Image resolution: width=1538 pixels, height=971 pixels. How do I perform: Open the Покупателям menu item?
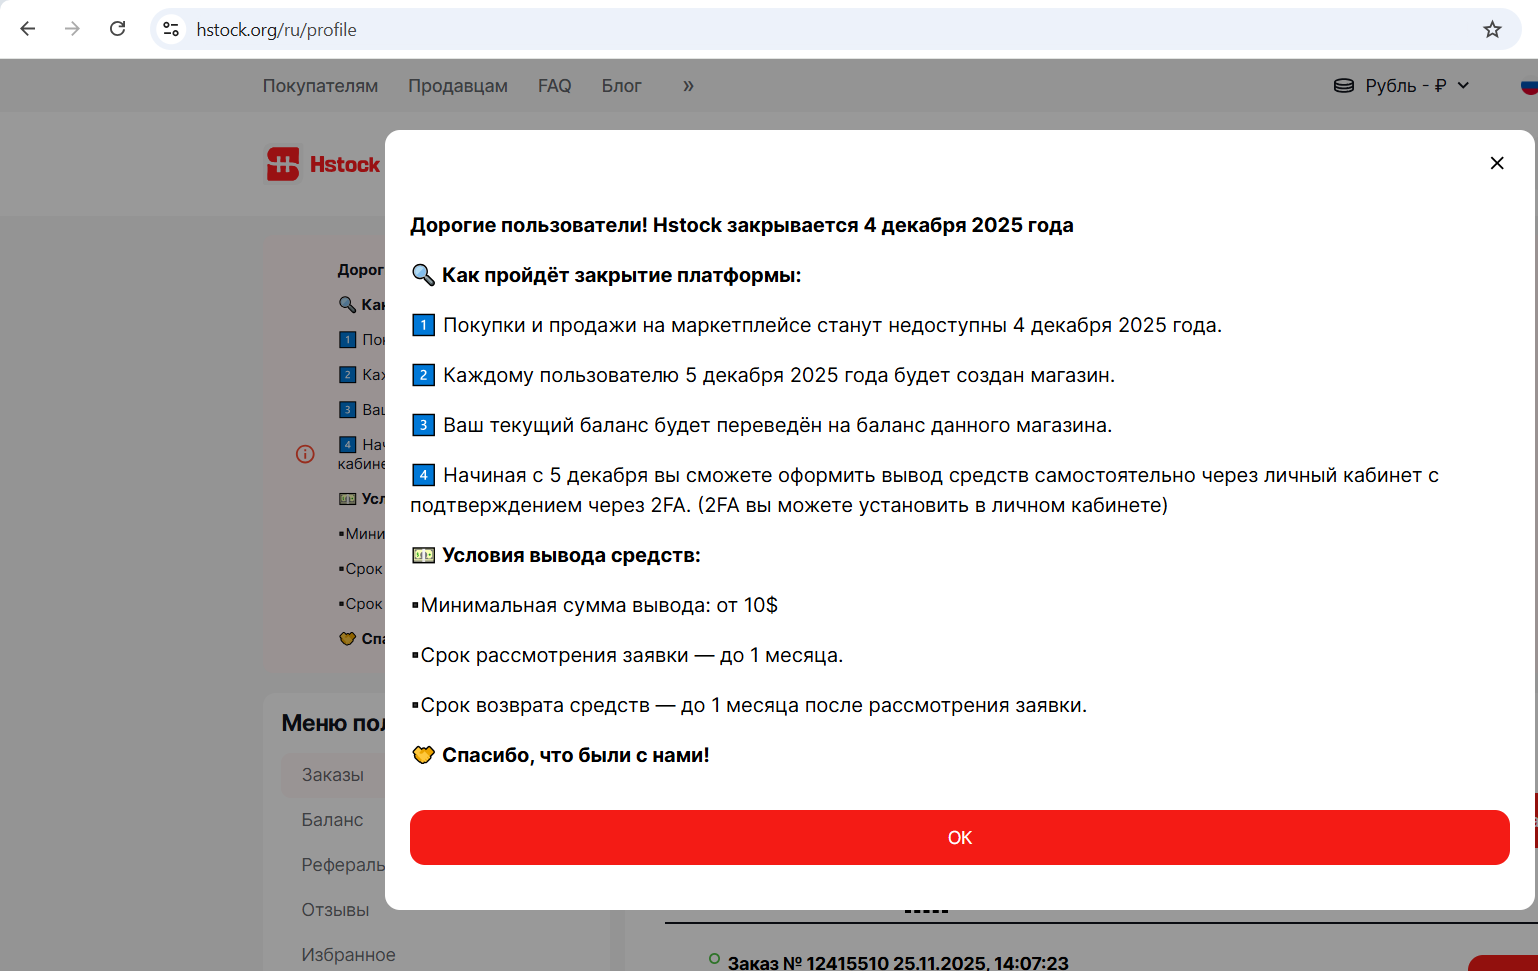tap(320, 86)
